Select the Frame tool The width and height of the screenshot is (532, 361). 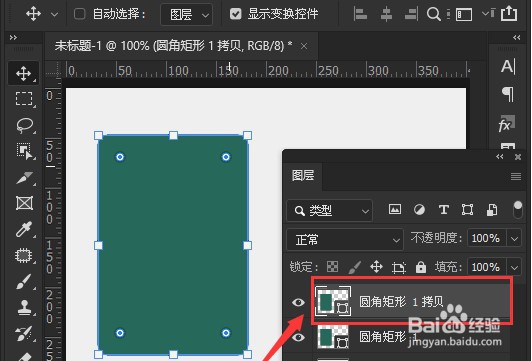click(x=24, y=203)
